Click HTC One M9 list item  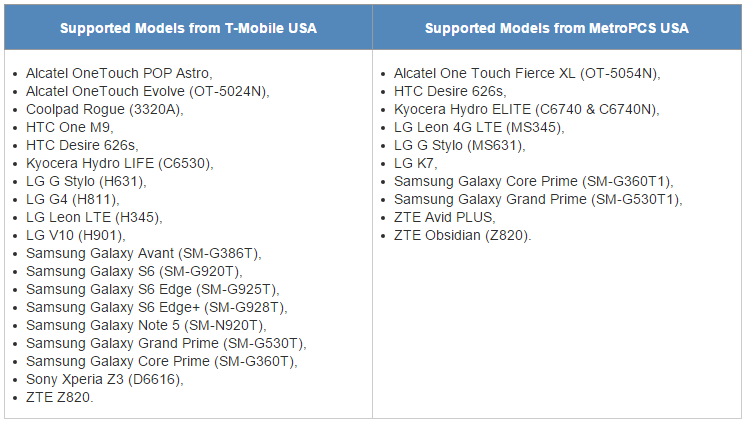(69, 128)
